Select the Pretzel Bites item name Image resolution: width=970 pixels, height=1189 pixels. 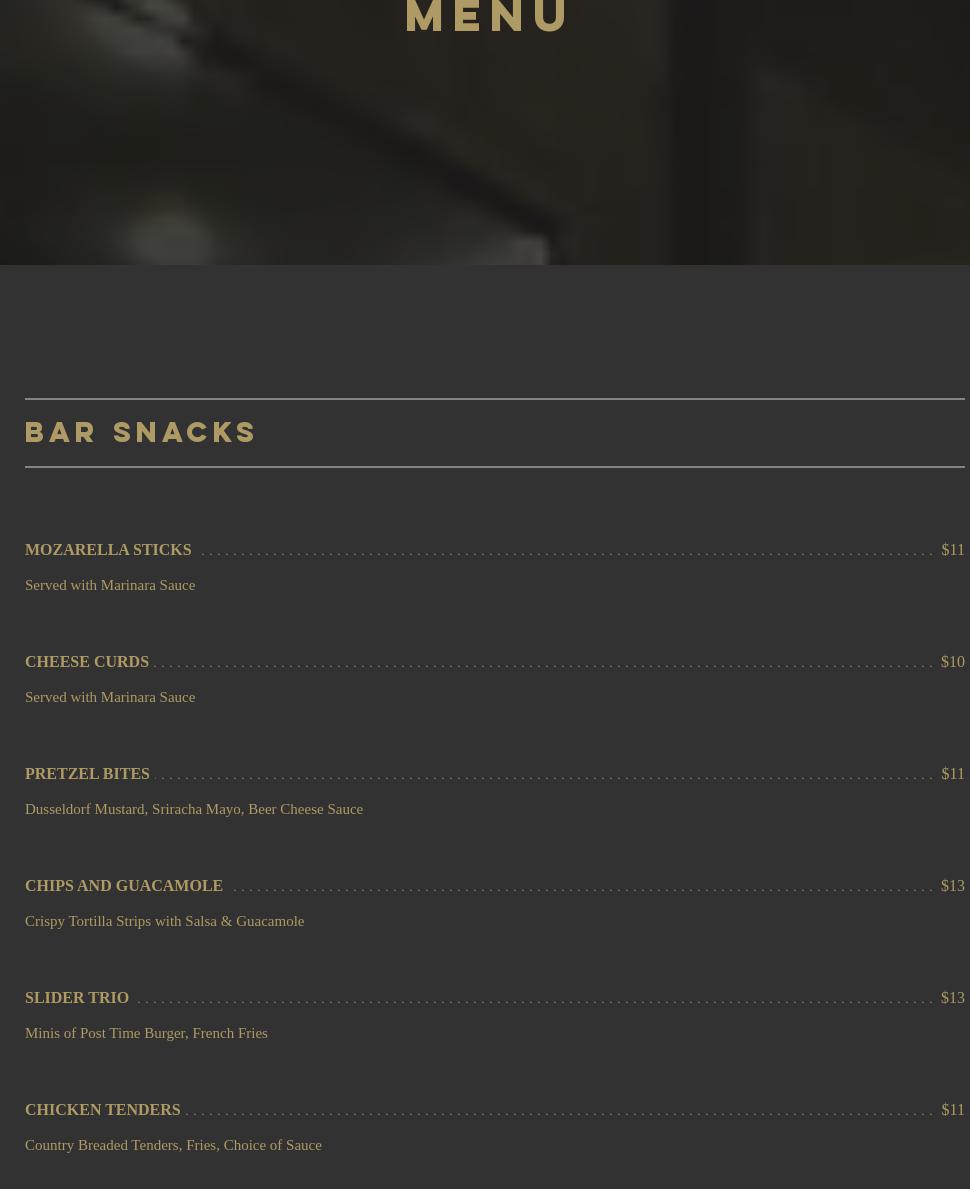tap(87, 774)
